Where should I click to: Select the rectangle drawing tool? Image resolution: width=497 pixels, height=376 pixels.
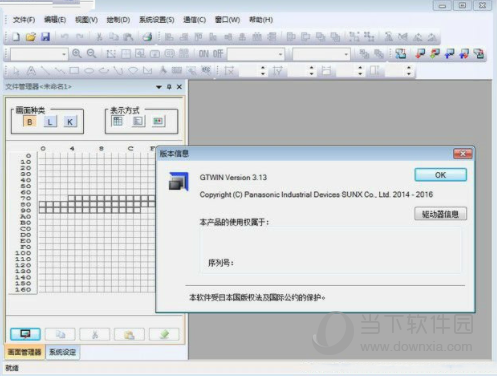tap(74, 71)
